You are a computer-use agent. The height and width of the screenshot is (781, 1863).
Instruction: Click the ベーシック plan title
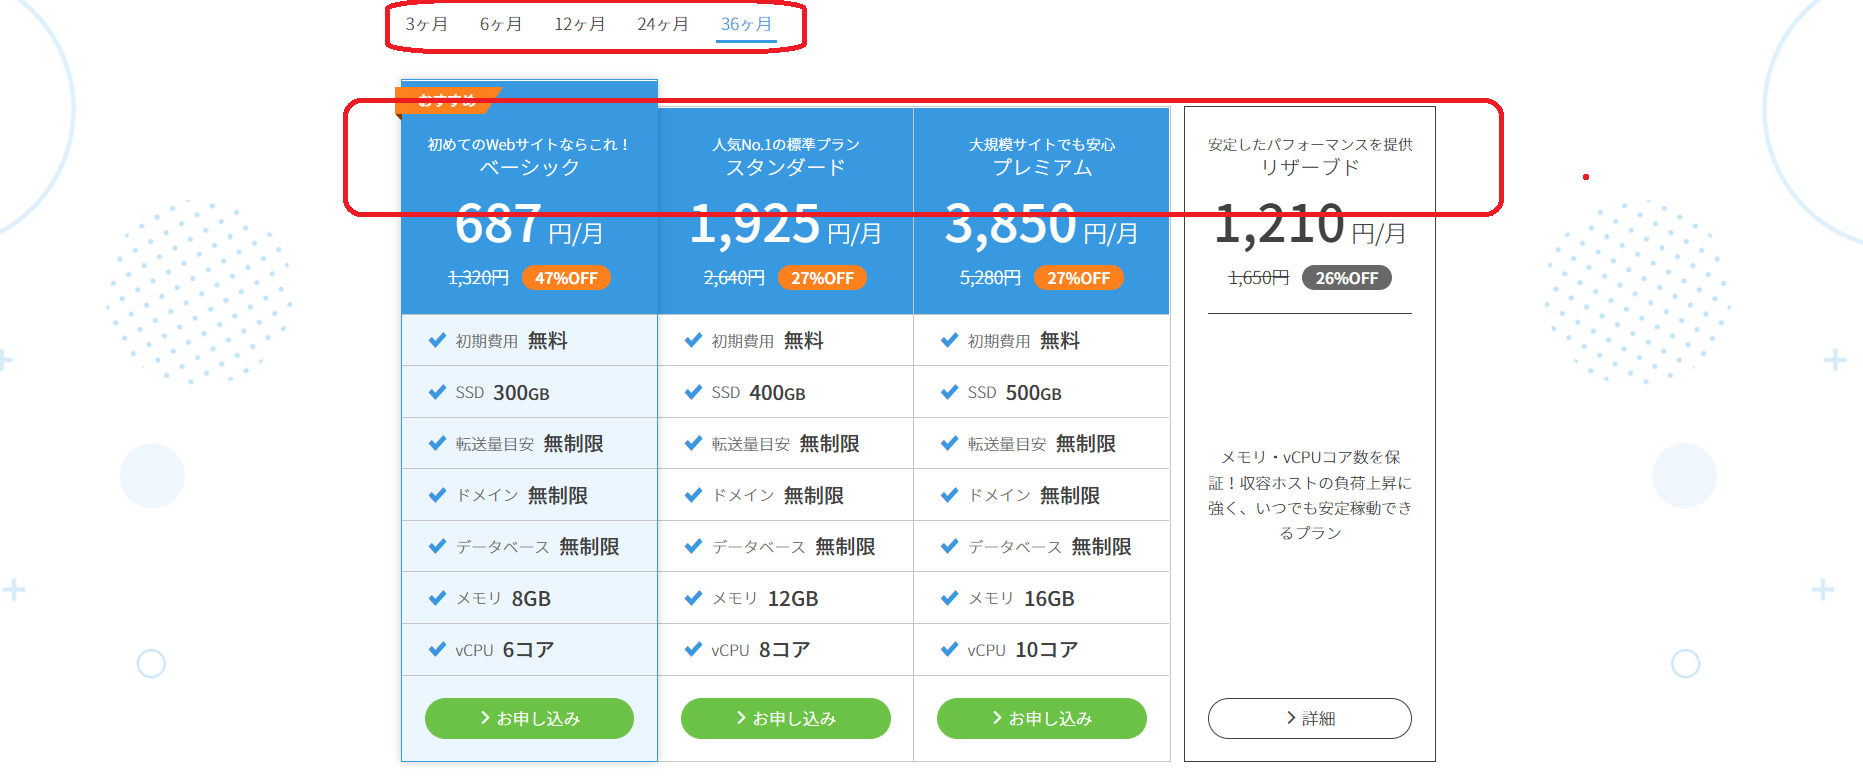[529, 167]
